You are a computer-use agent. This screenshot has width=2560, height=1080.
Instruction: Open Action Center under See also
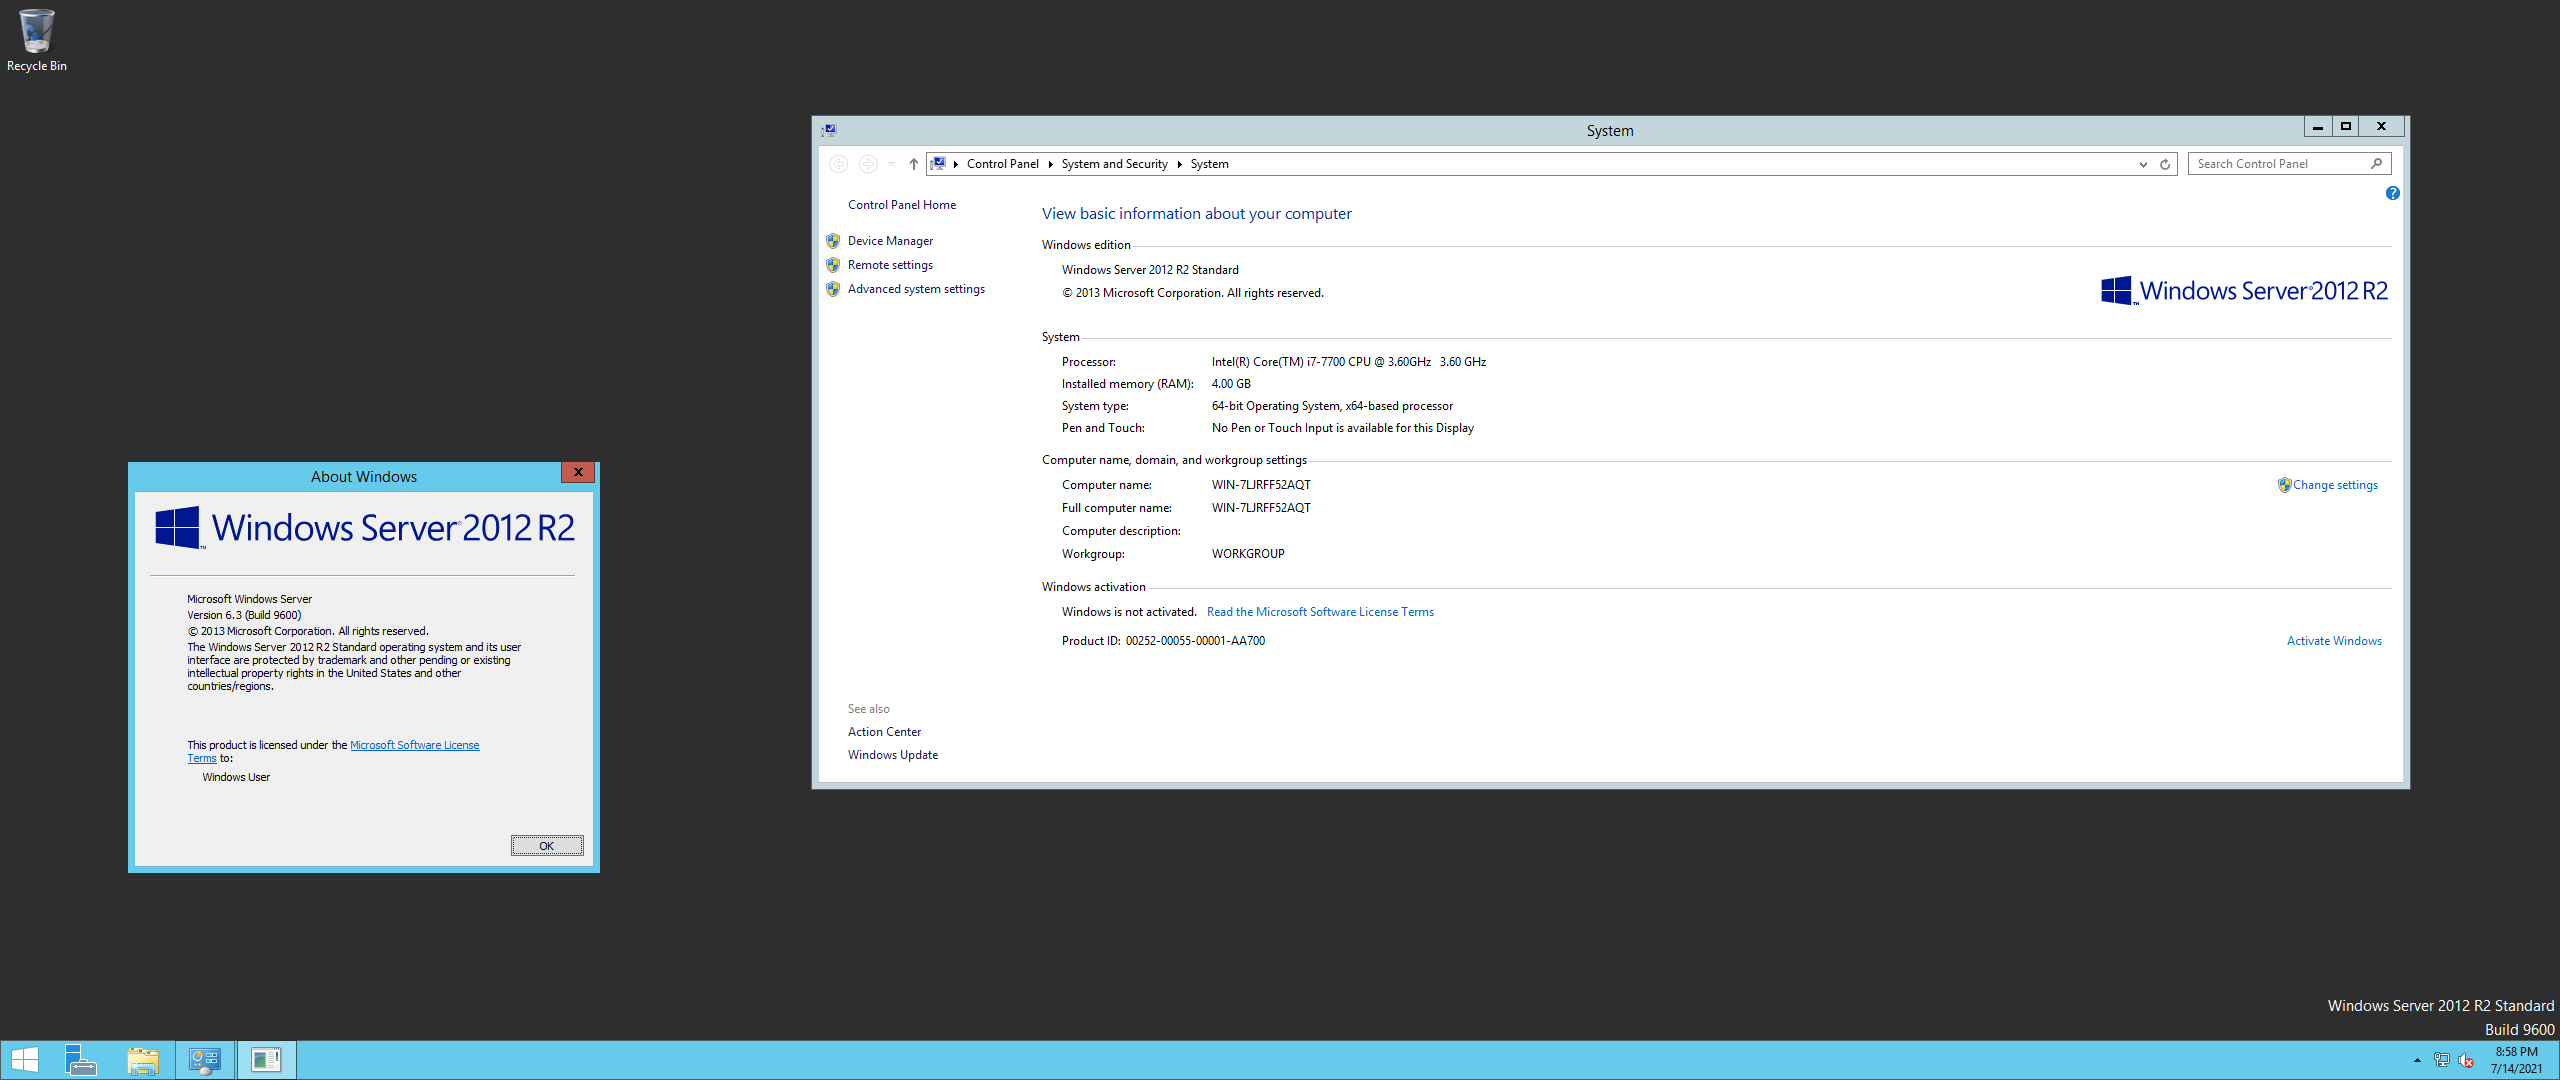coord(884,732)
